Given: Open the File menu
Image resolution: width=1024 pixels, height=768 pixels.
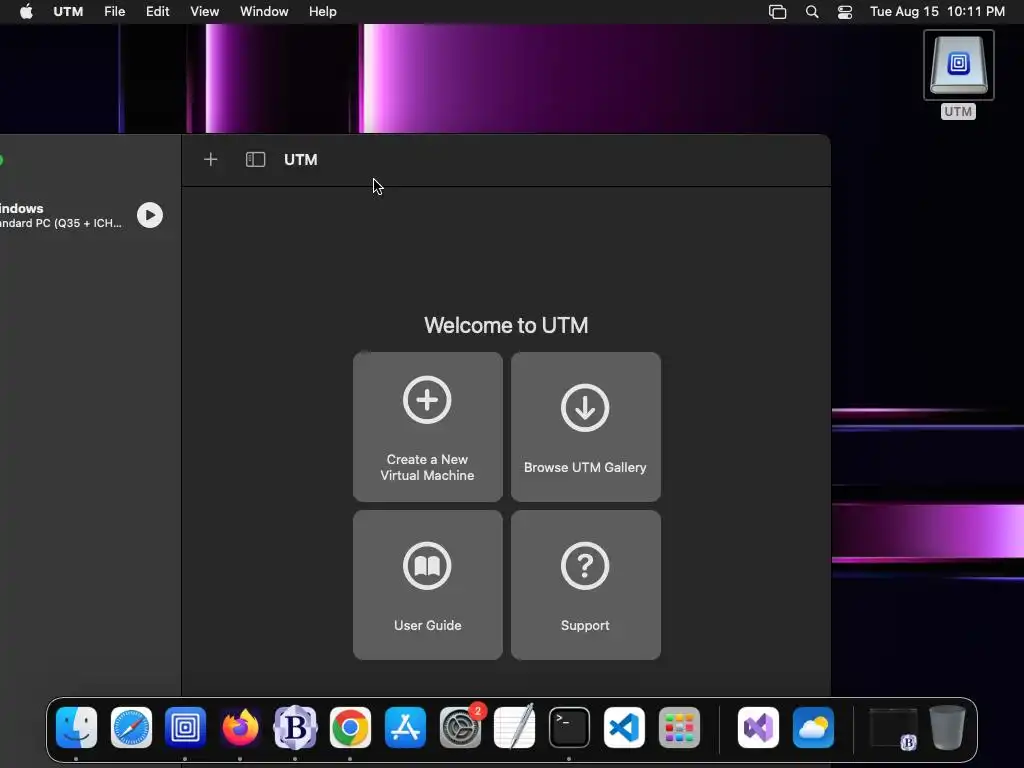Looking at the screenshot, I should click(114, 12).
